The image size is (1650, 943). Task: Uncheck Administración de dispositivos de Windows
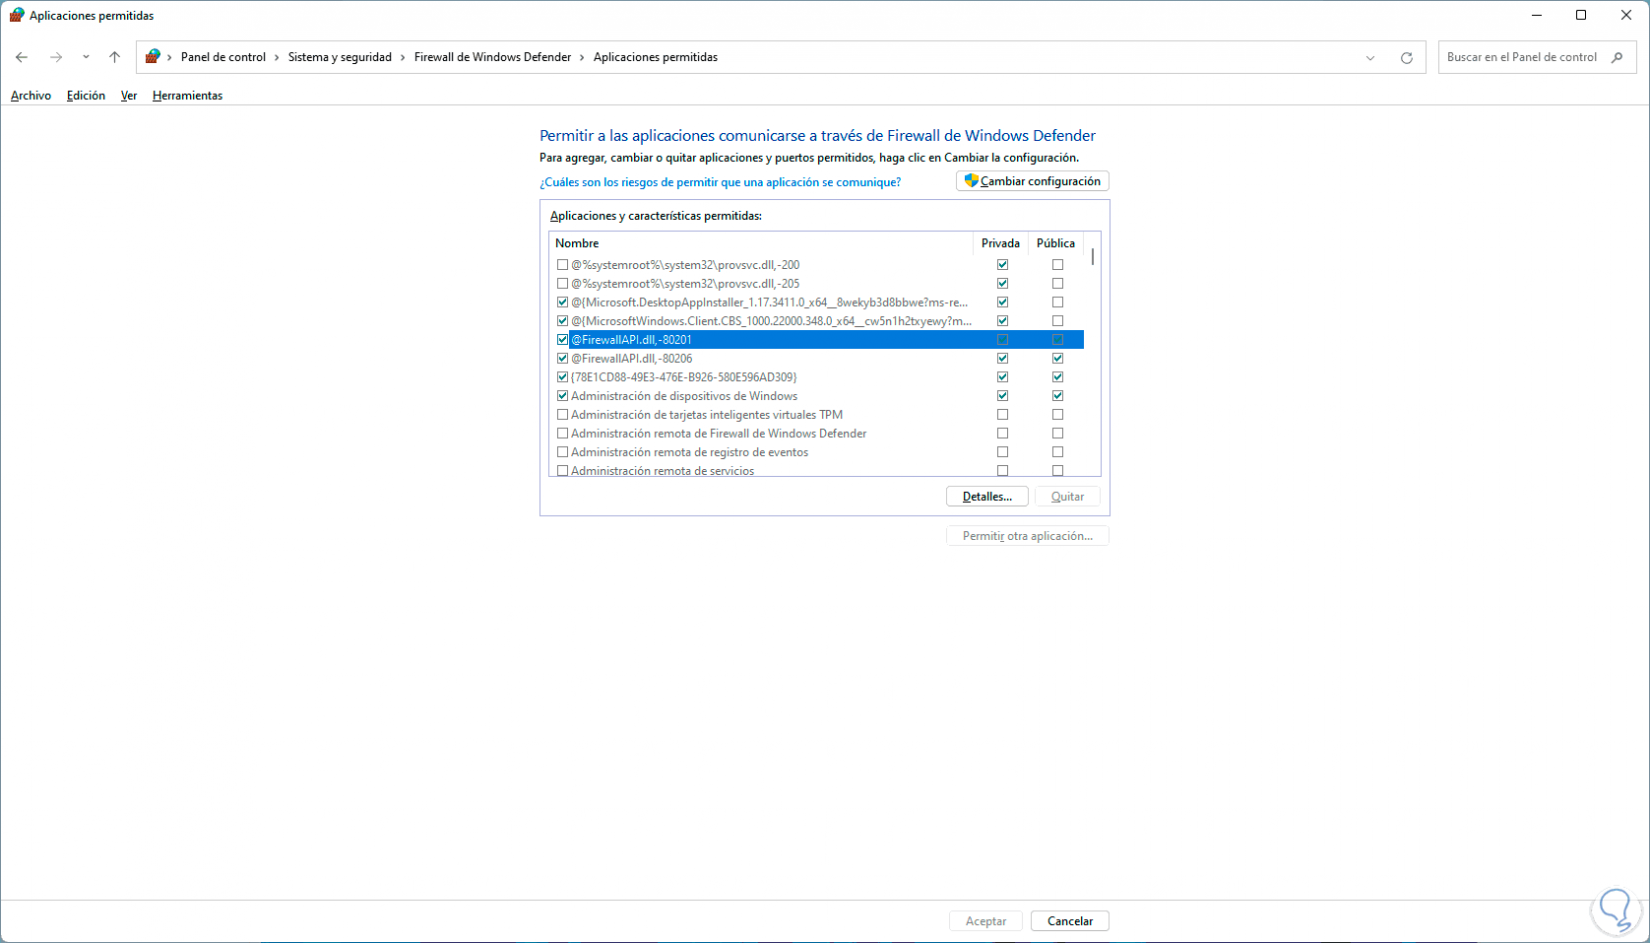point(562,396)
